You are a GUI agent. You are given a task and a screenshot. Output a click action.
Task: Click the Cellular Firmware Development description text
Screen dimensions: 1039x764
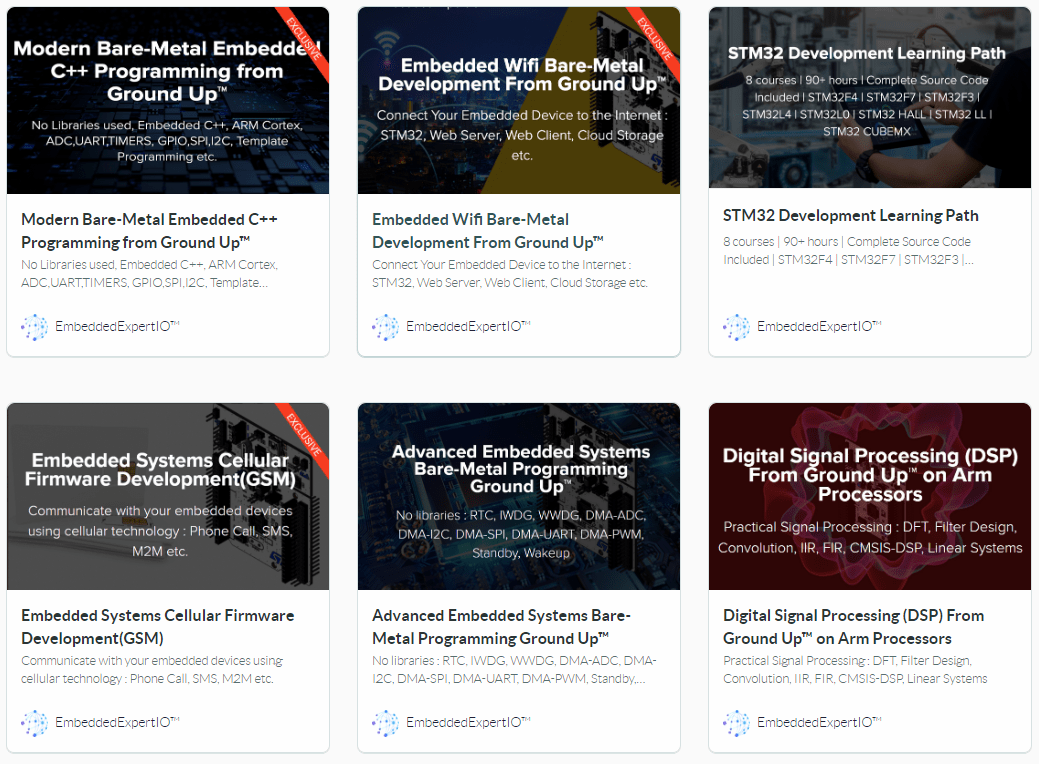click(x=152, y=670)
